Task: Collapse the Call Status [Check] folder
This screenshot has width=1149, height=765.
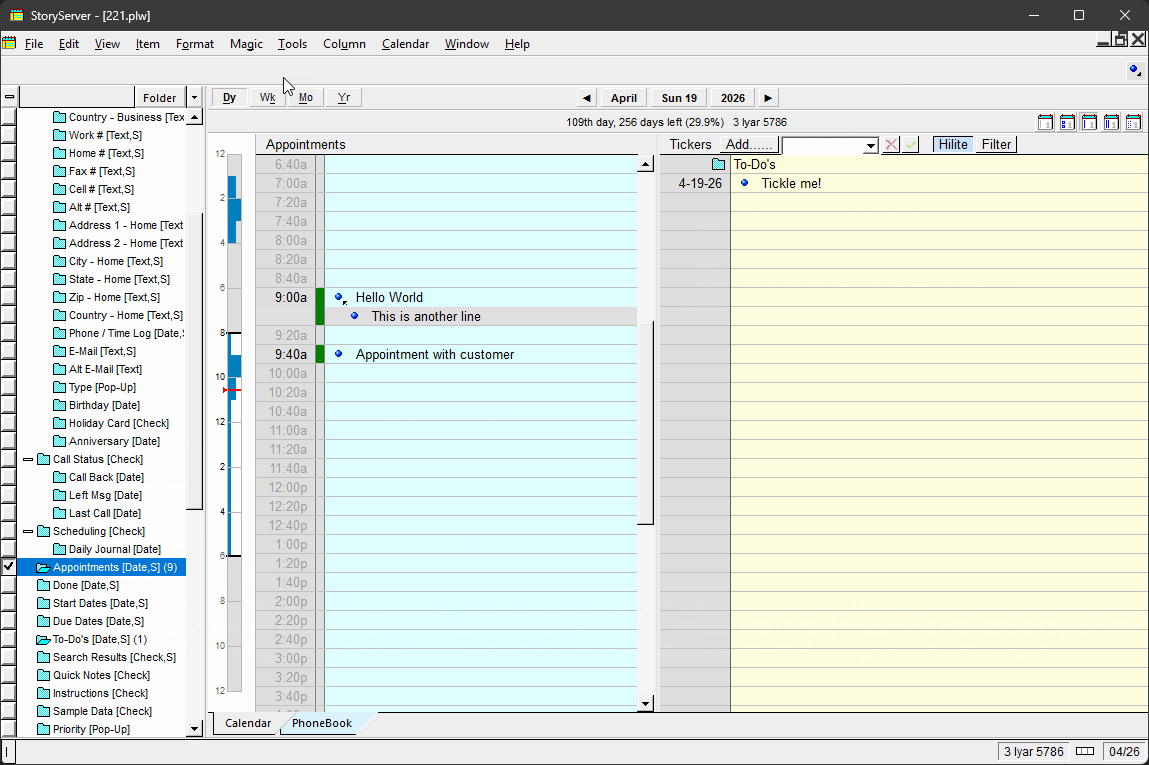Action: point(28,459)
